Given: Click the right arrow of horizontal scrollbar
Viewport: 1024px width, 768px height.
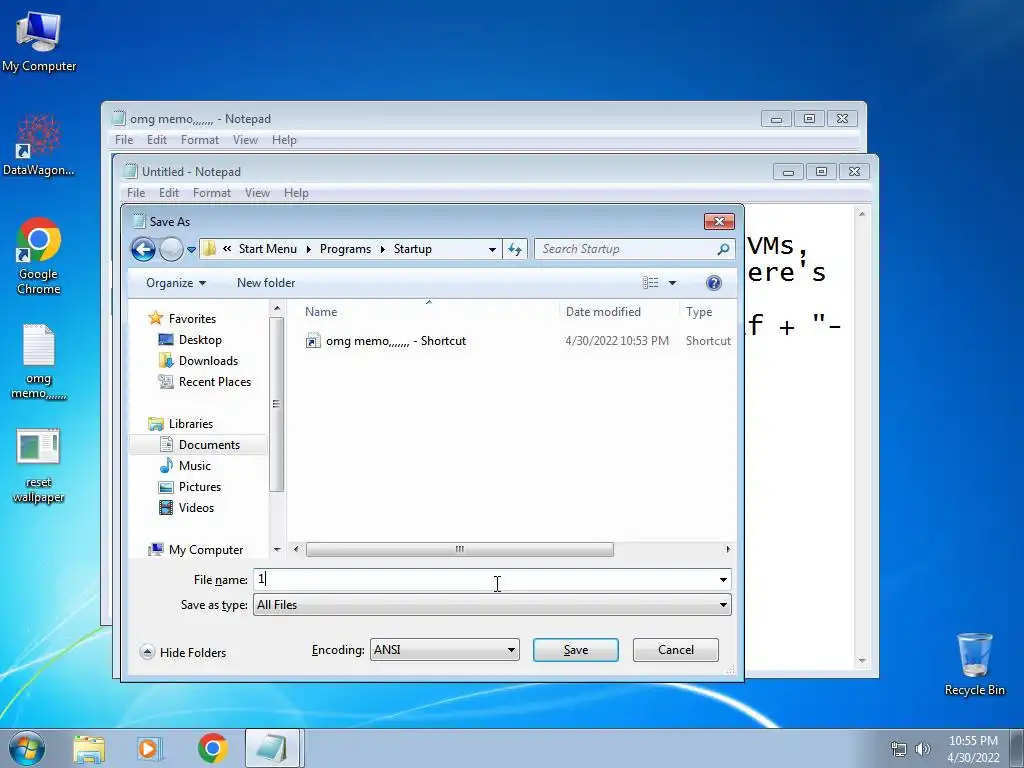Looking at the screenshot, I should pos(728,549).
